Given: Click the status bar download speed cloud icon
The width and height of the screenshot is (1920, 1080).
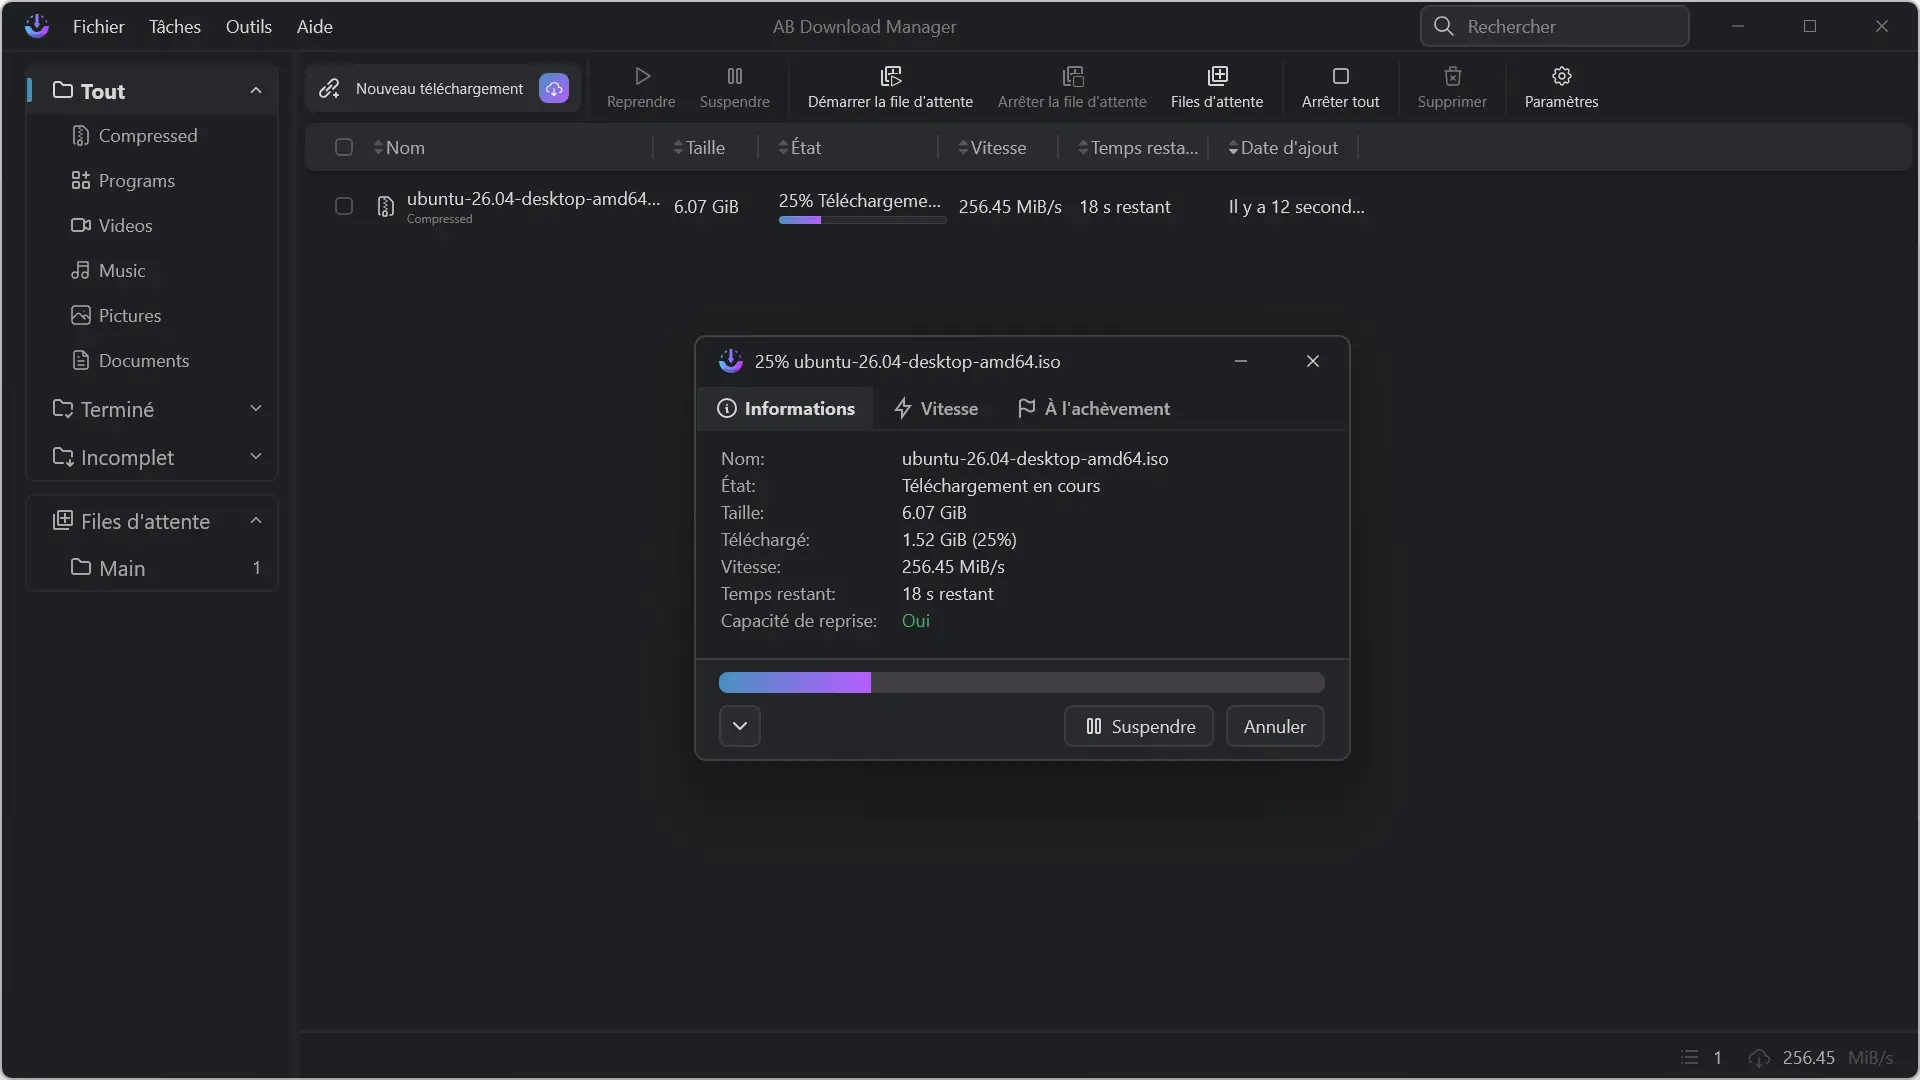Looking at the screenshot, I should pyautogui.click(x=1760, y=1058).
